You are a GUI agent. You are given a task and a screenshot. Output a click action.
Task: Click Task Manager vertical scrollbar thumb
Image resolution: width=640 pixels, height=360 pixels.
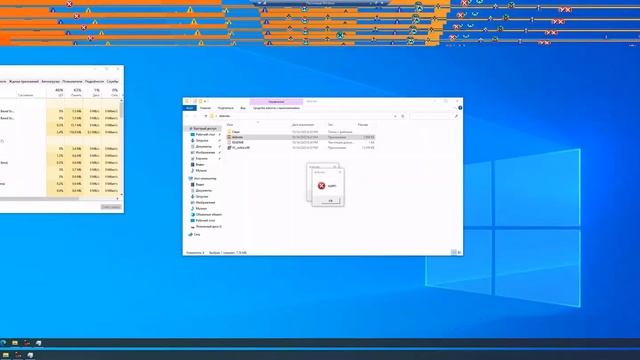[x=121, y=110]
